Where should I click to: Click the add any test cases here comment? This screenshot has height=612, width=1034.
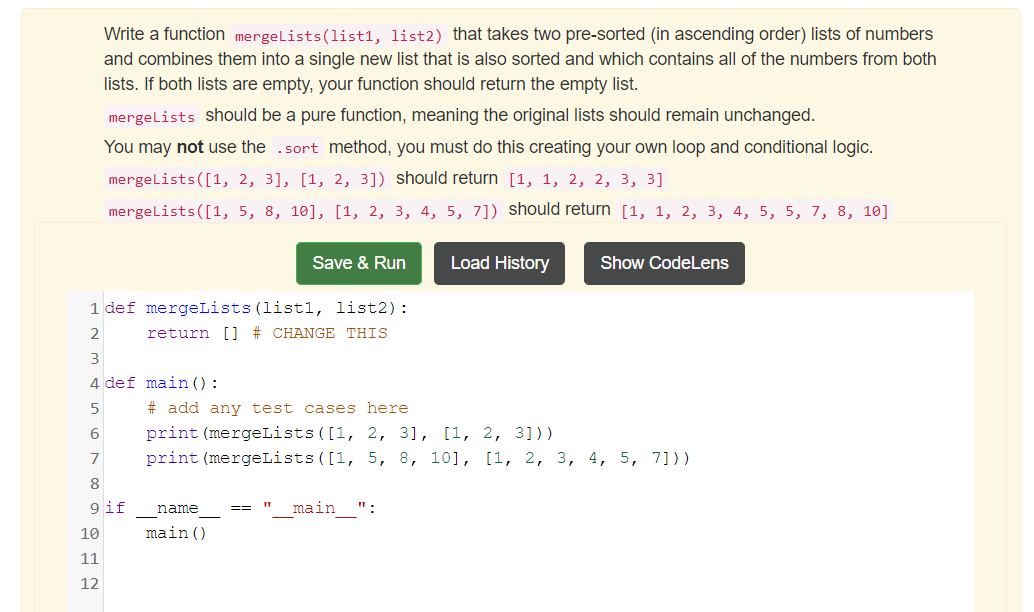click(x=270, y=408)
